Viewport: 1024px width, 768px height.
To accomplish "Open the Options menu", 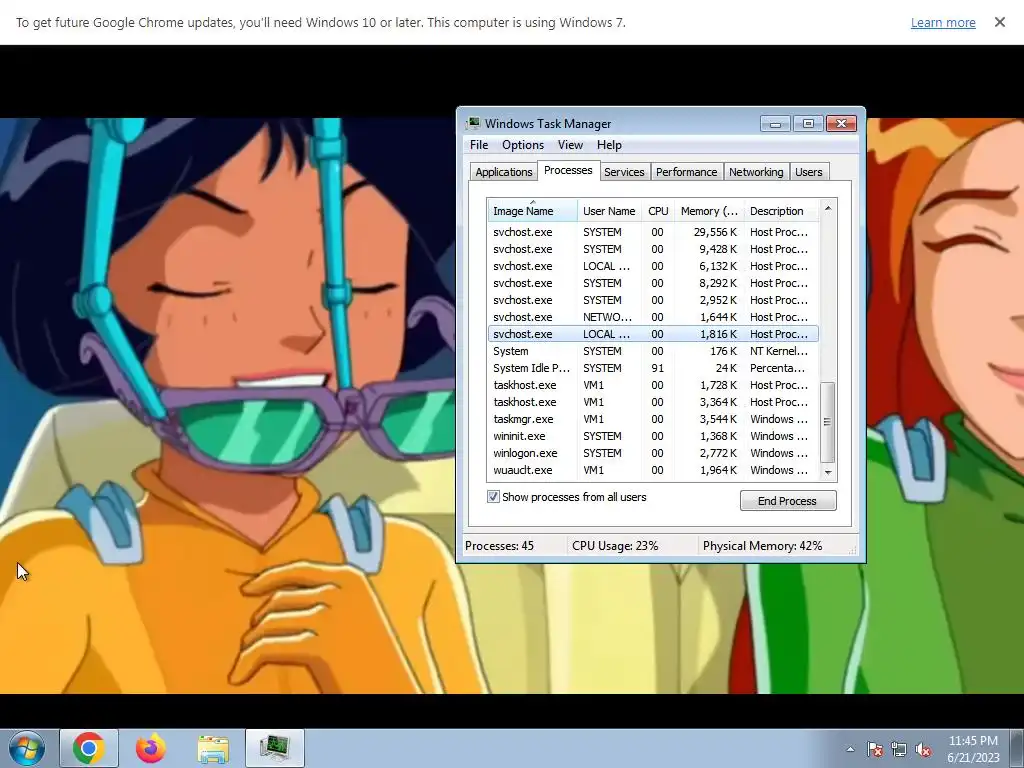I will tap(522, 145).
